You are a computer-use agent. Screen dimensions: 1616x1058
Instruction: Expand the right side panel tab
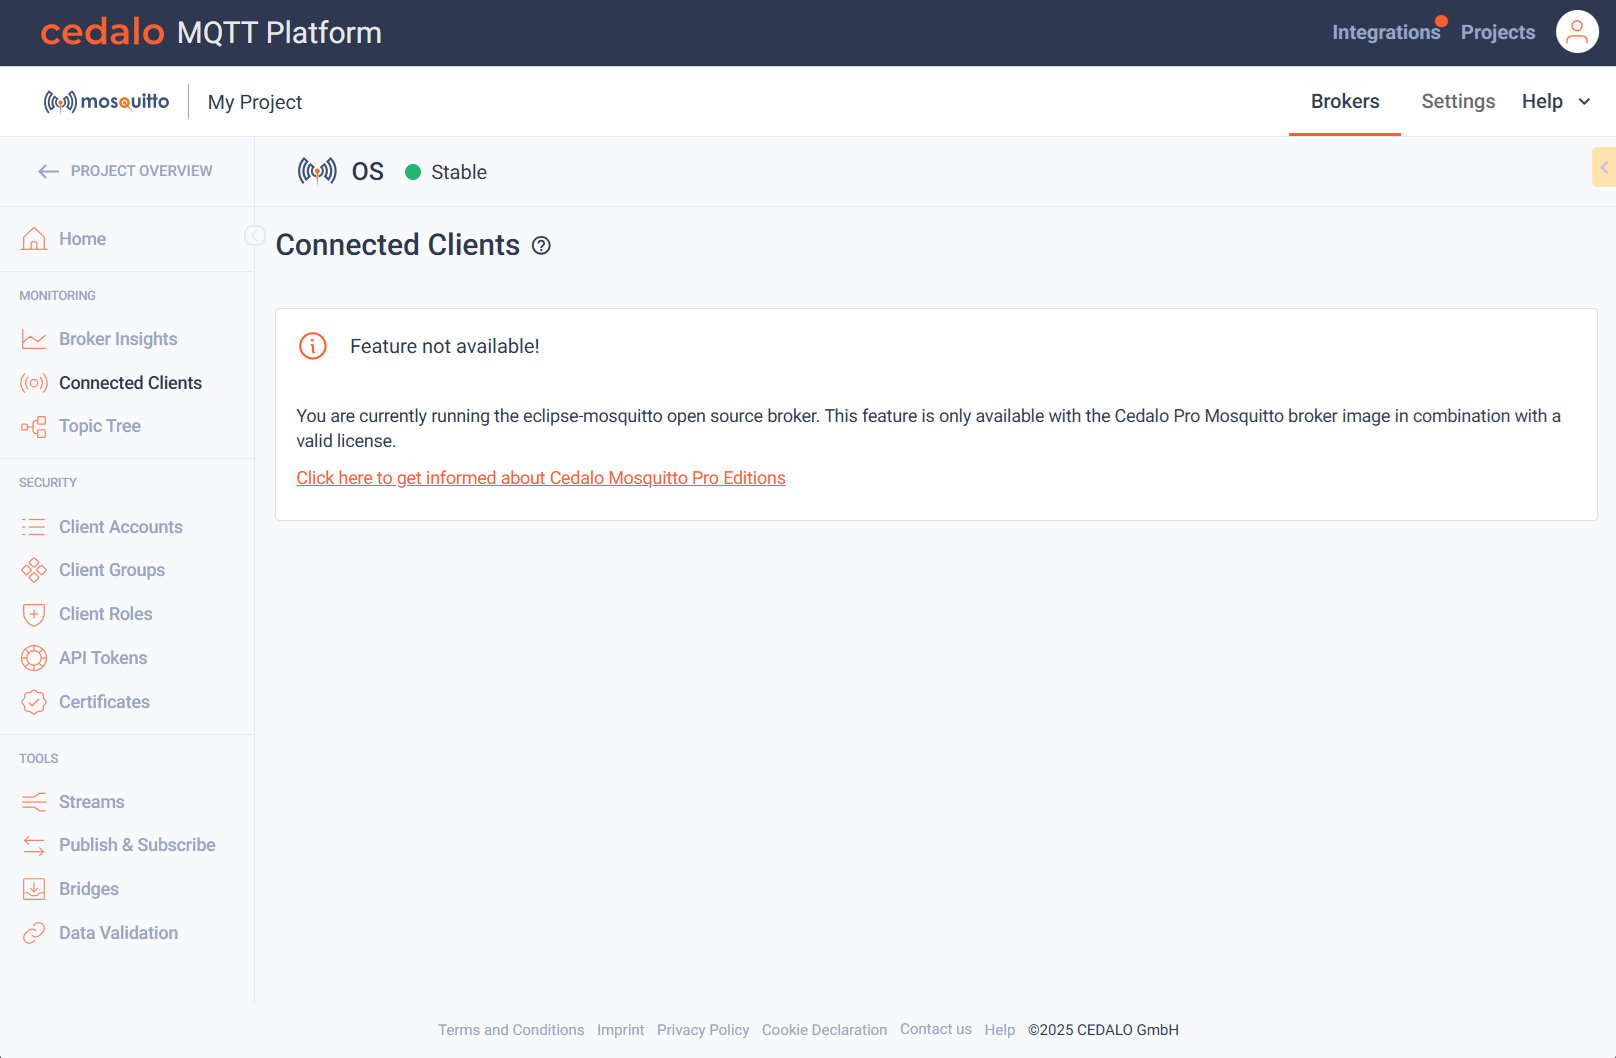[1604, 167]
